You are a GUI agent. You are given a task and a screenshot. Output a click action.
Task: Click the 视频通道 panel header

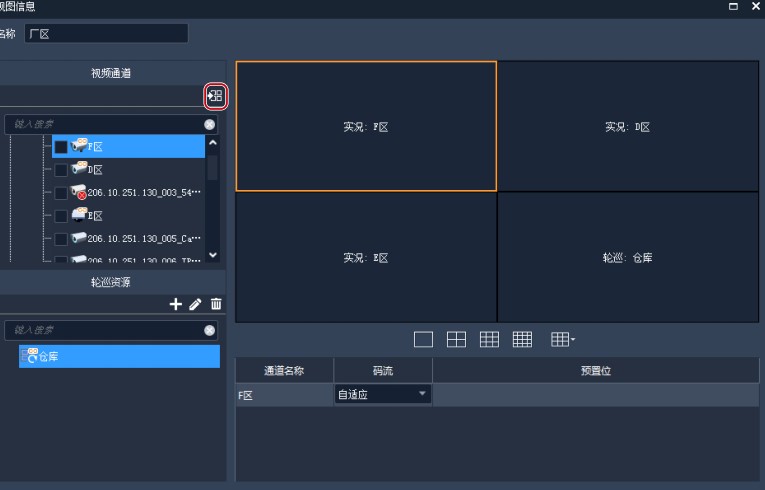[111, 73]
